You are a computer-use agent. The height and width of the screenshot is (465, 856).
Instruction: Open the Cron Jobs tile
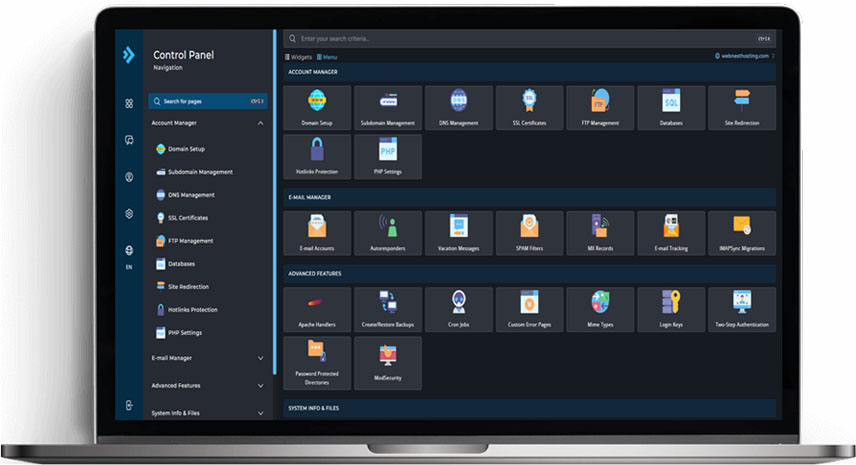459,309
